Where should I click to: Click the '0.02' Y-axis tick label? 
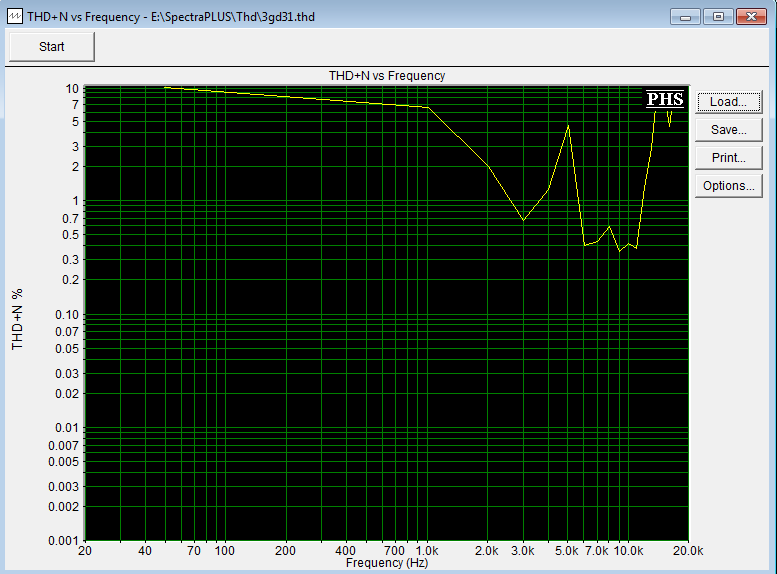point(67,394)
